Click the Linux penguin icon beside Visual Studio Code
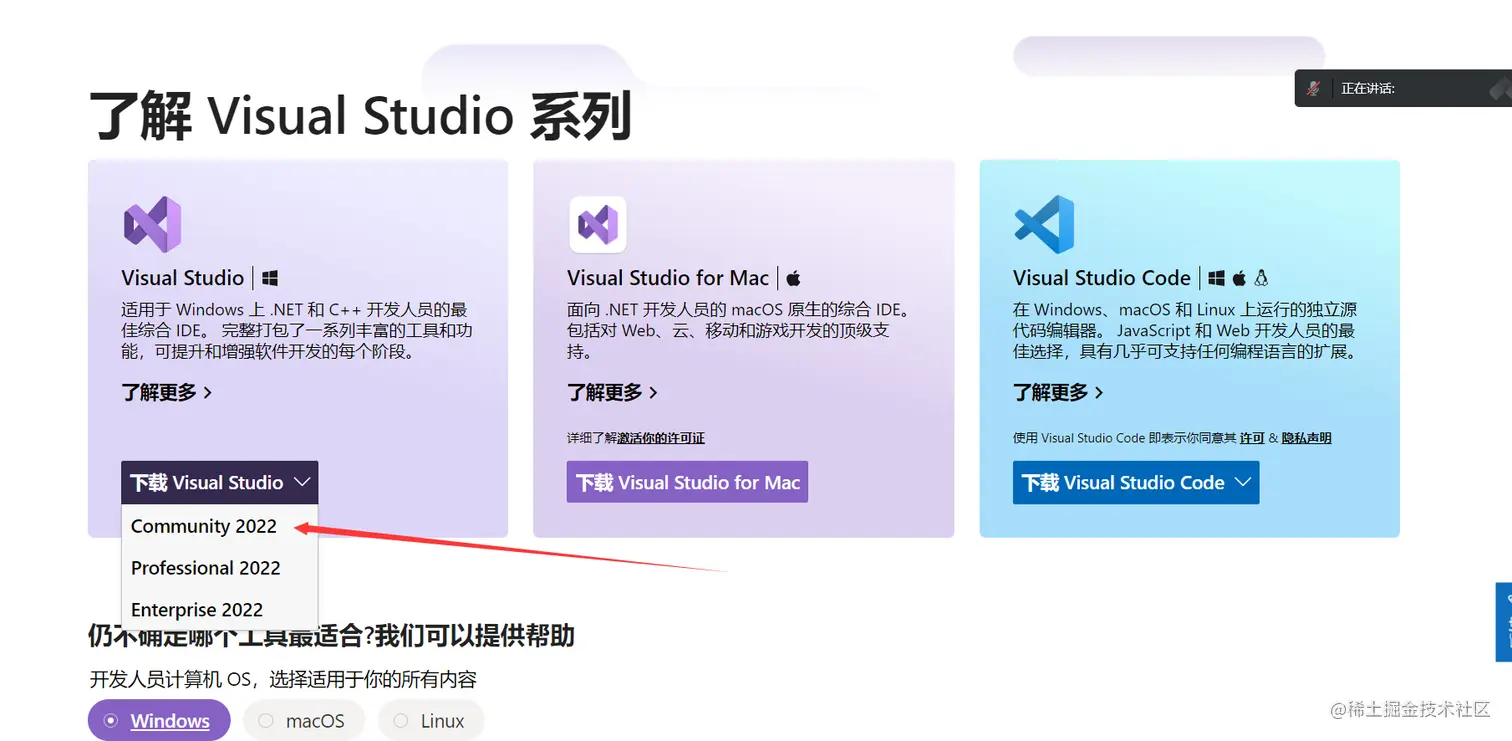This screenshot has height=741, width=1512. pyautogui.click(x=1261, y=278)
